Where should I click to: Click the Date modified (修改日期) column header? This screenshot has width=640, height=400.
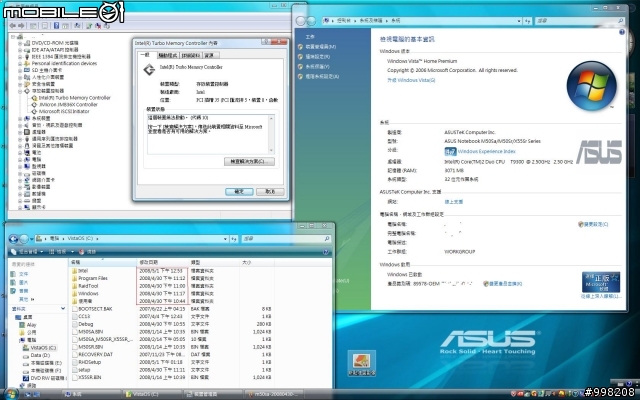(163, 262)
